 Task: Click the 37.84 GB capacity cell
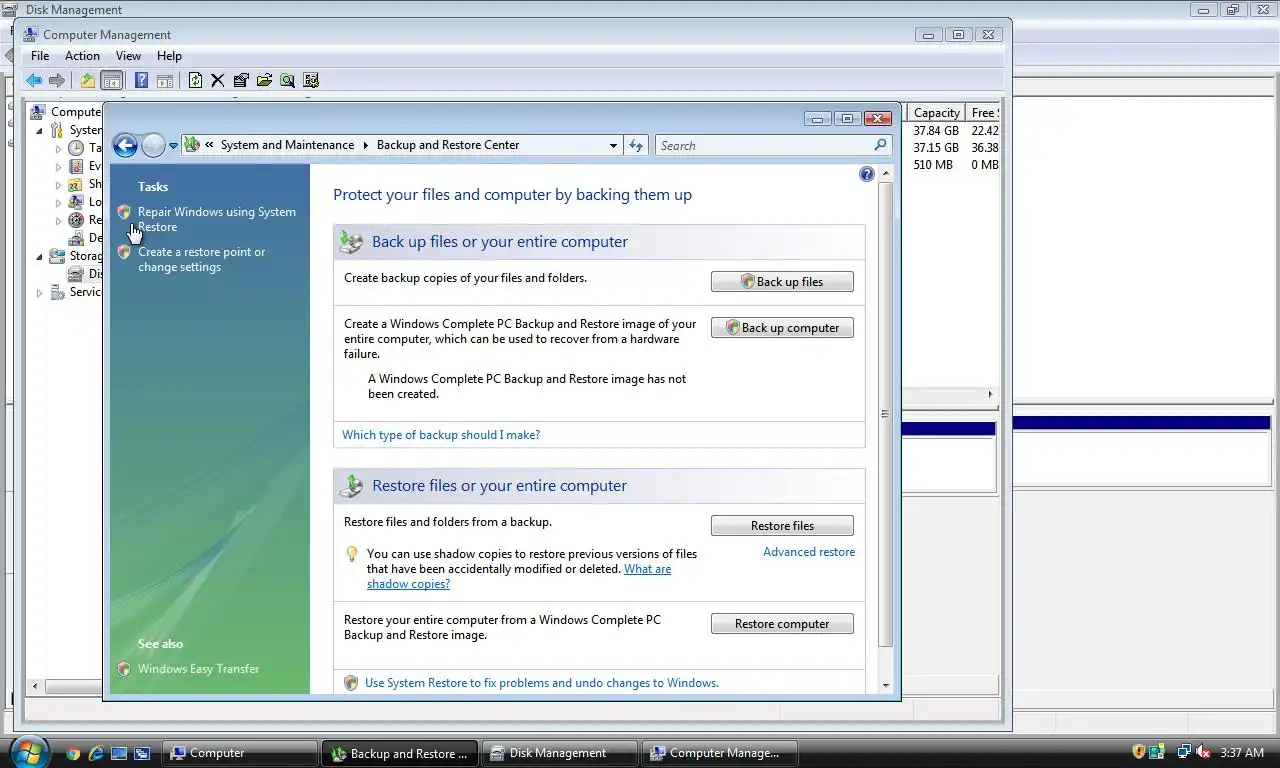pos(936,131)
